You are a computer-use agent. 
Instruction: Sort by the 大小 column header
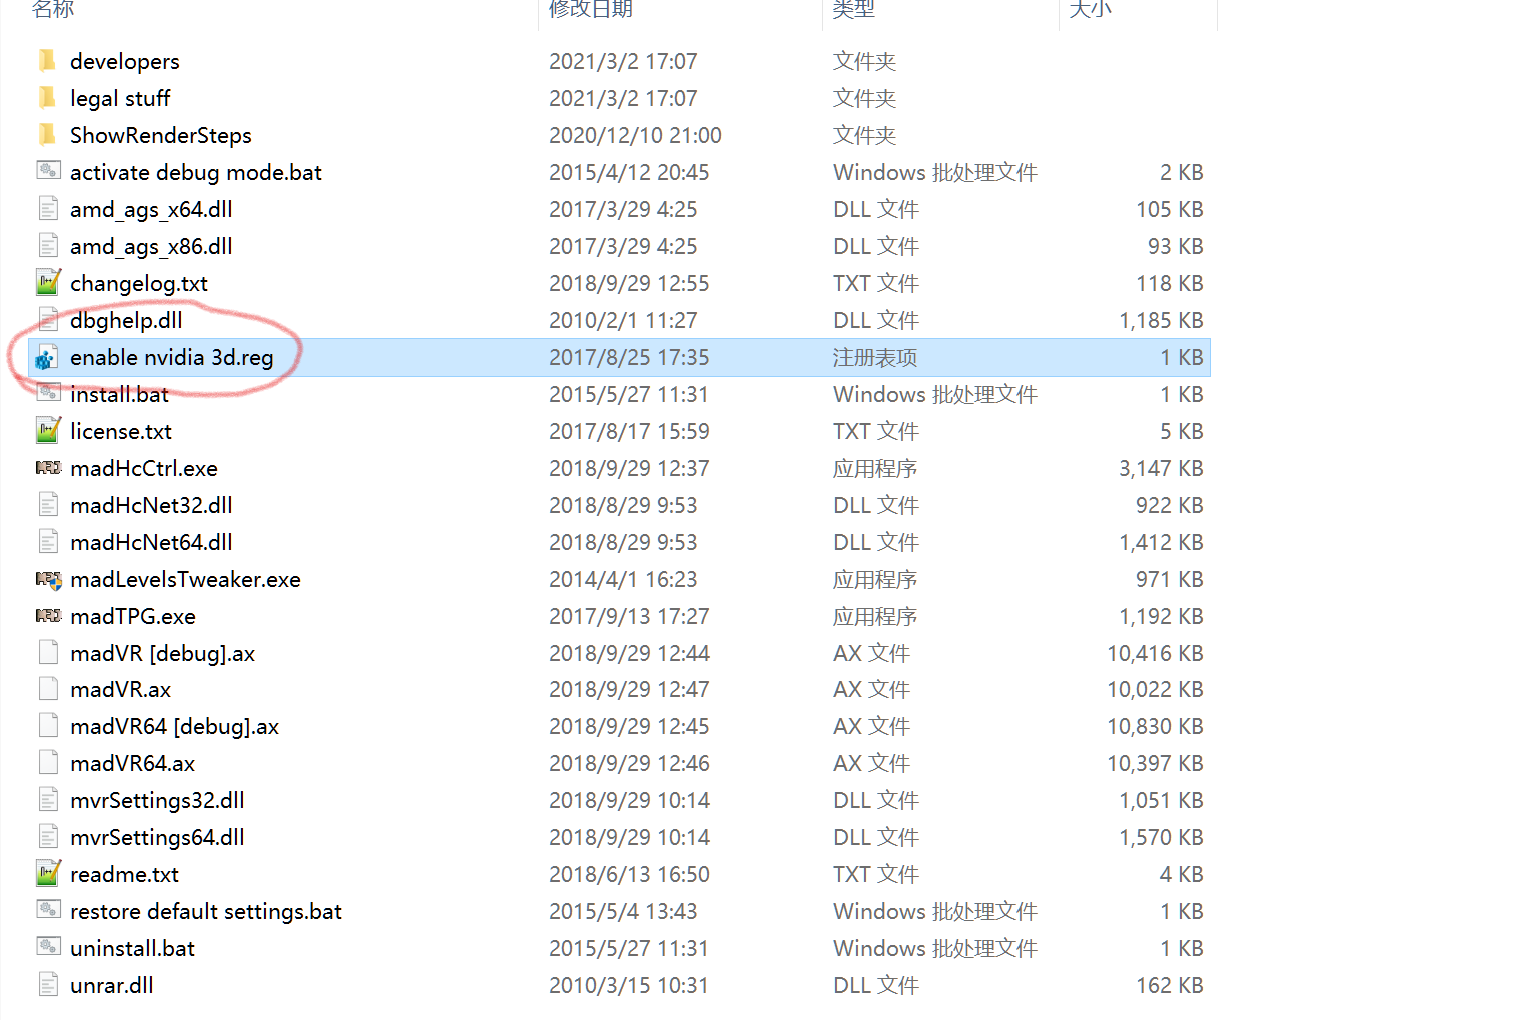[1090, 9]
